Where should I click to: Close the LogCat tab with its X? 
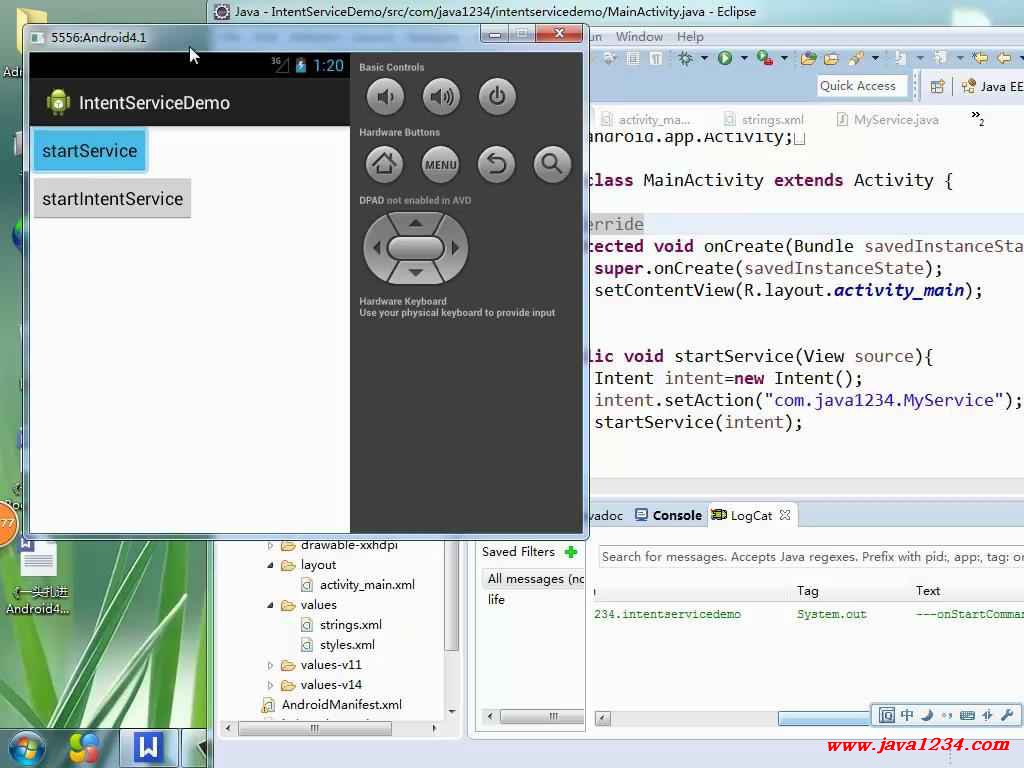[x=785, y=515]
